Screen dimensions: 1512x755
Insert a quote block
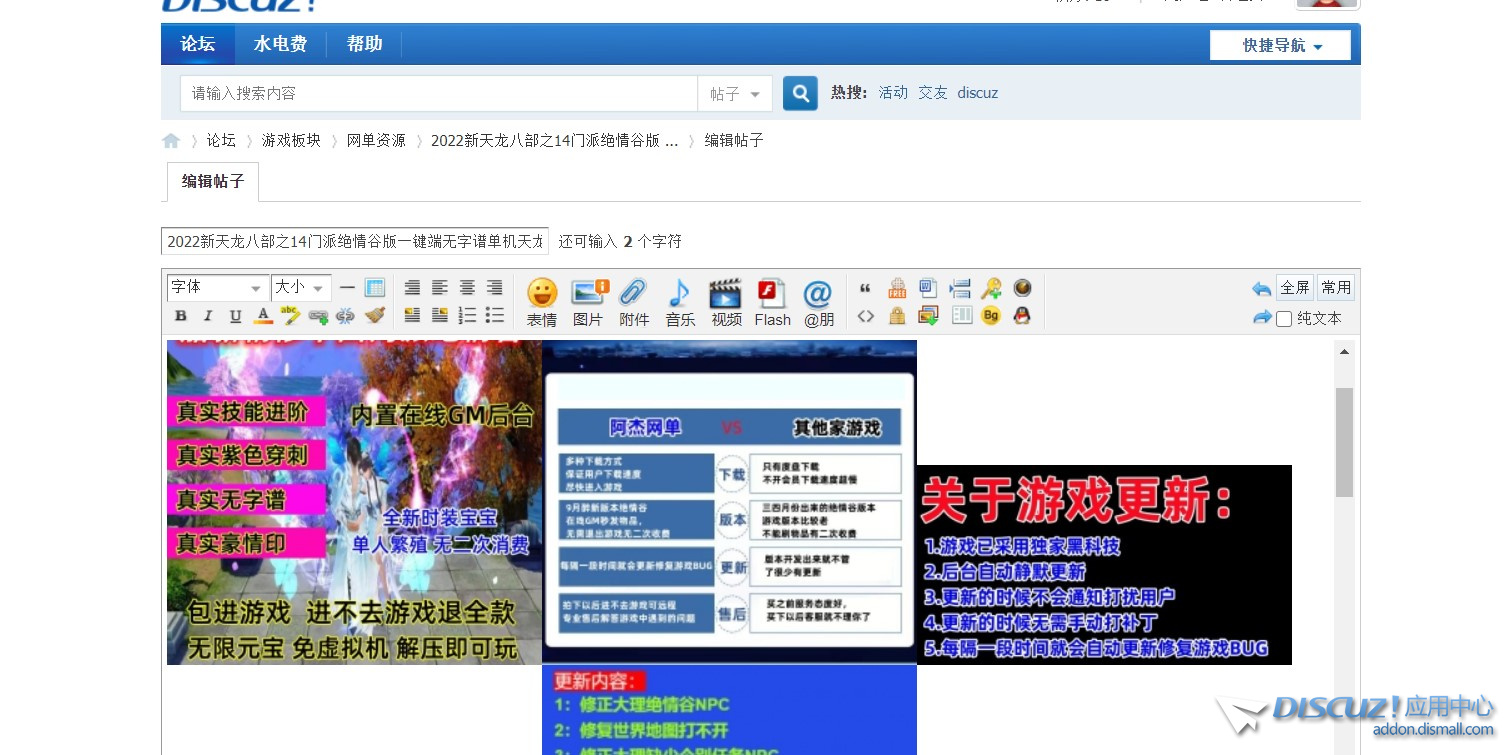(x=865, y=288)
